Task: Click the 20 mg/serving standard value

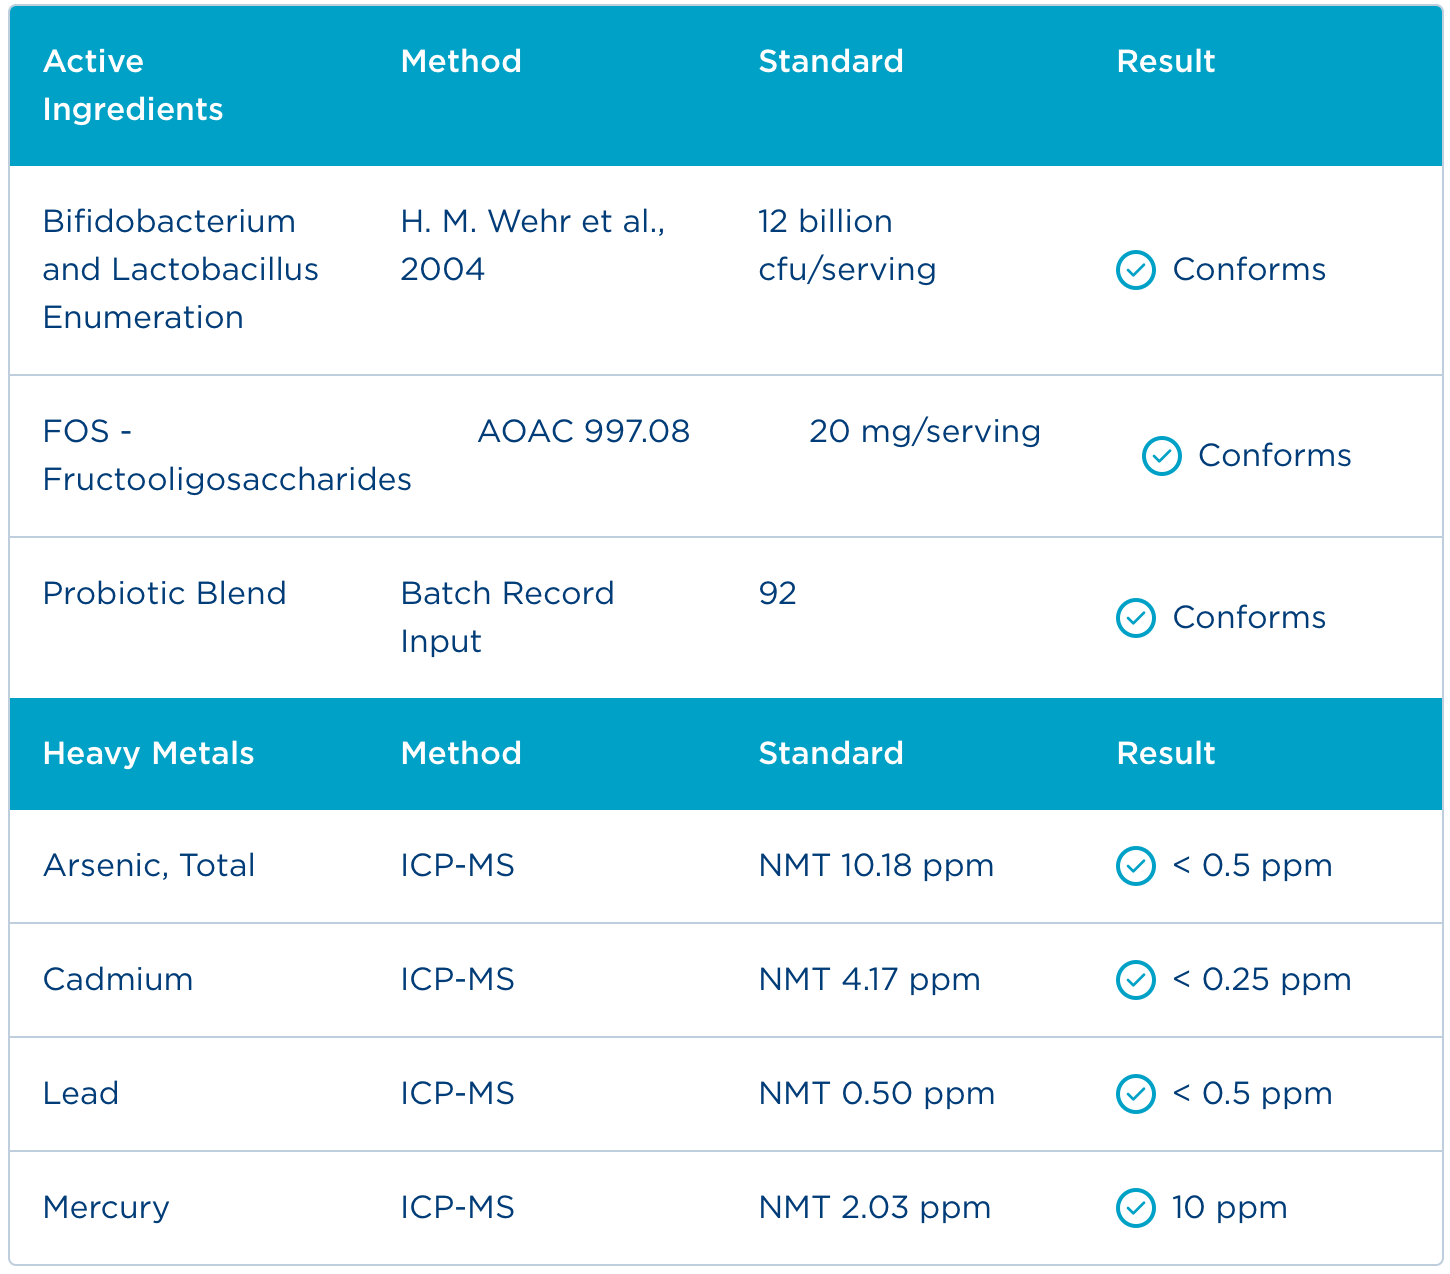Action: 924,432
